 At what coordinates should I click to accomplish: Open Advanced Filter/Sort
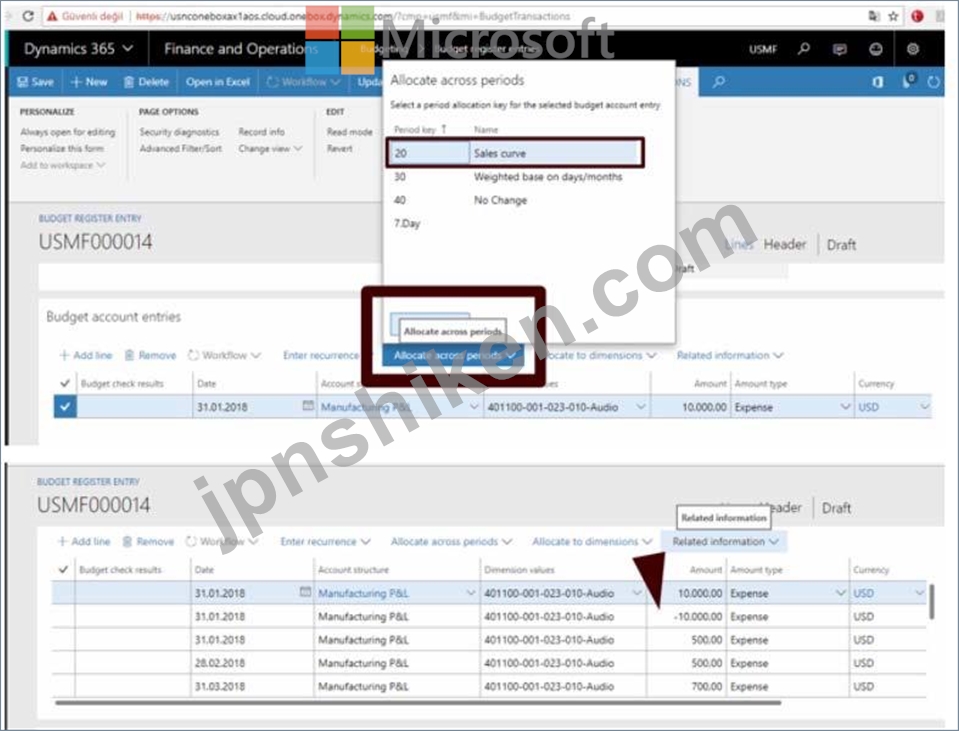tap(180, 149)
